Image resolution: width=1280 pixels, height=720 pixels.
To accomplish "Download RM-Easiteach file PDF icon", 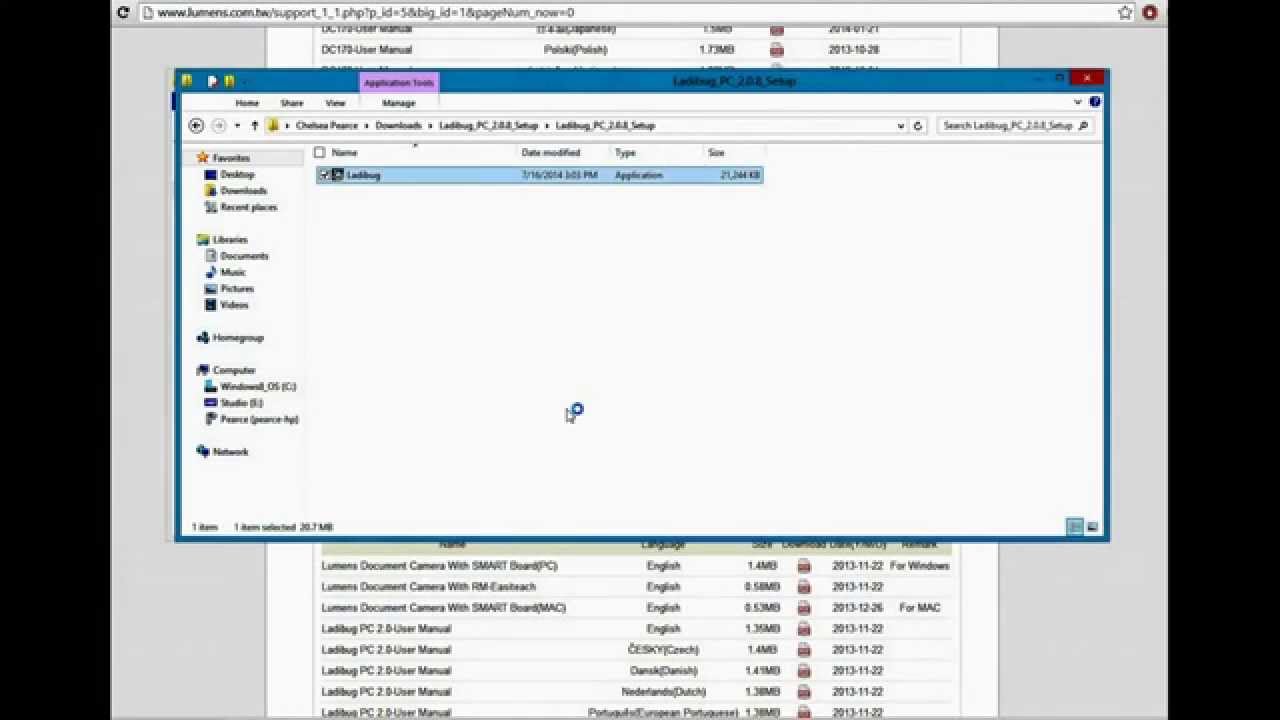I will tap(804, 587).
